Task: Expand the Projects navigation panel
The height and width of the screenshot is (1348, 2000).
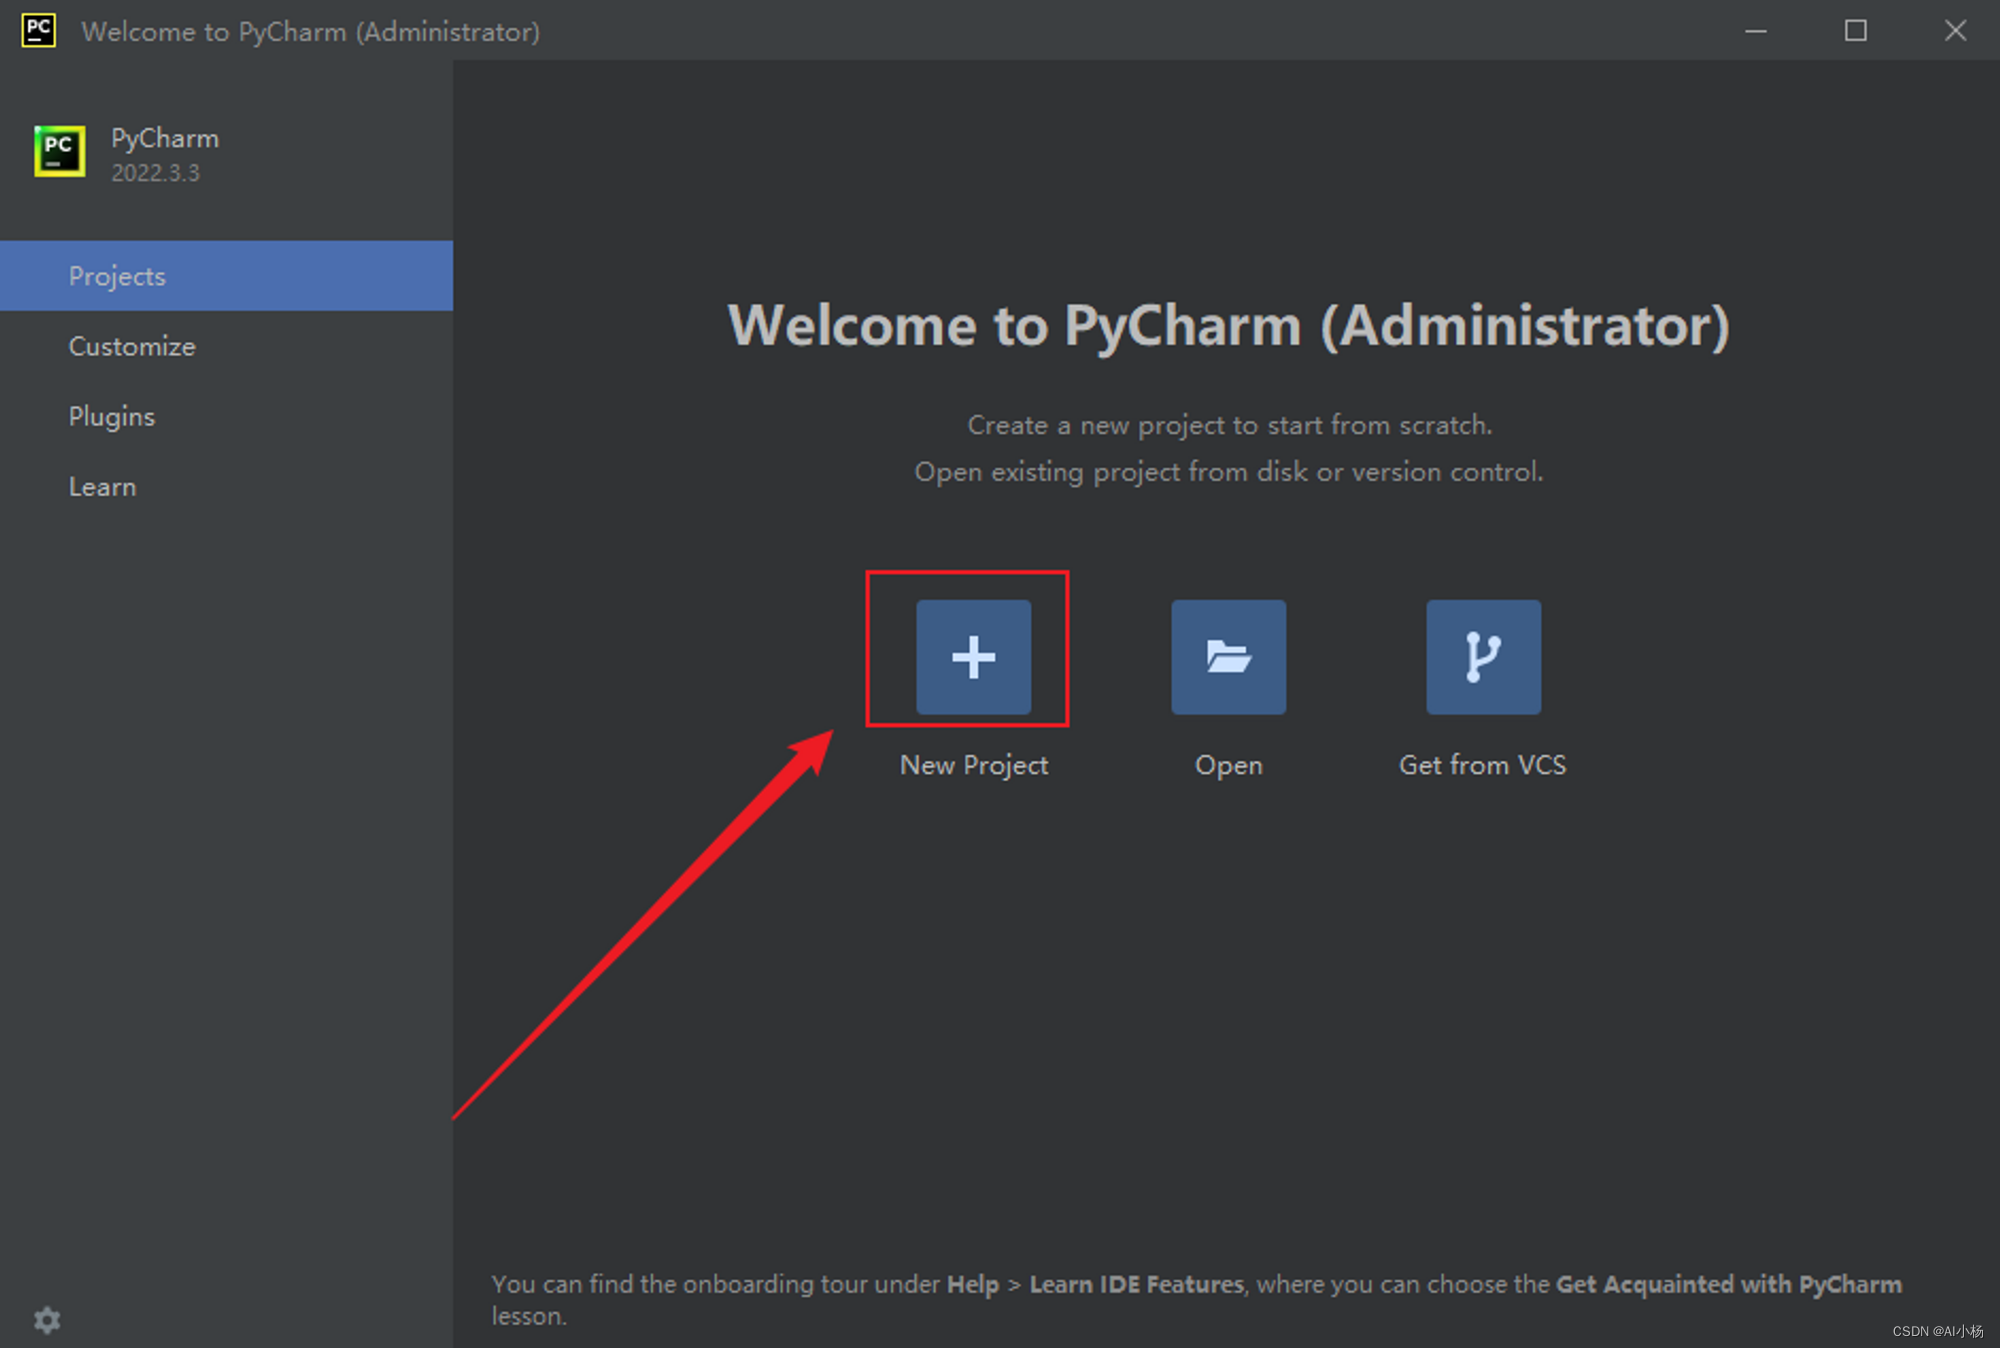Action: [227, 274]
